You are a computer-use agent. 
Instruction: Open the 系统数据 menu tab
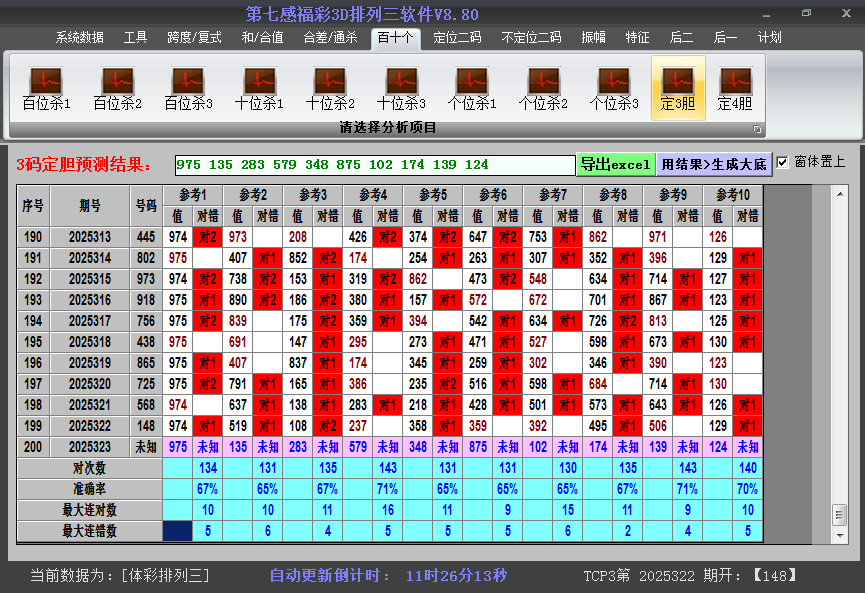tap(79, 38)
